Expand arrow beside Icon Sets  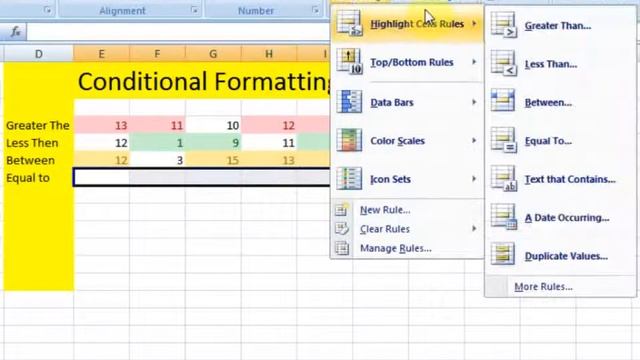[474, 178]
